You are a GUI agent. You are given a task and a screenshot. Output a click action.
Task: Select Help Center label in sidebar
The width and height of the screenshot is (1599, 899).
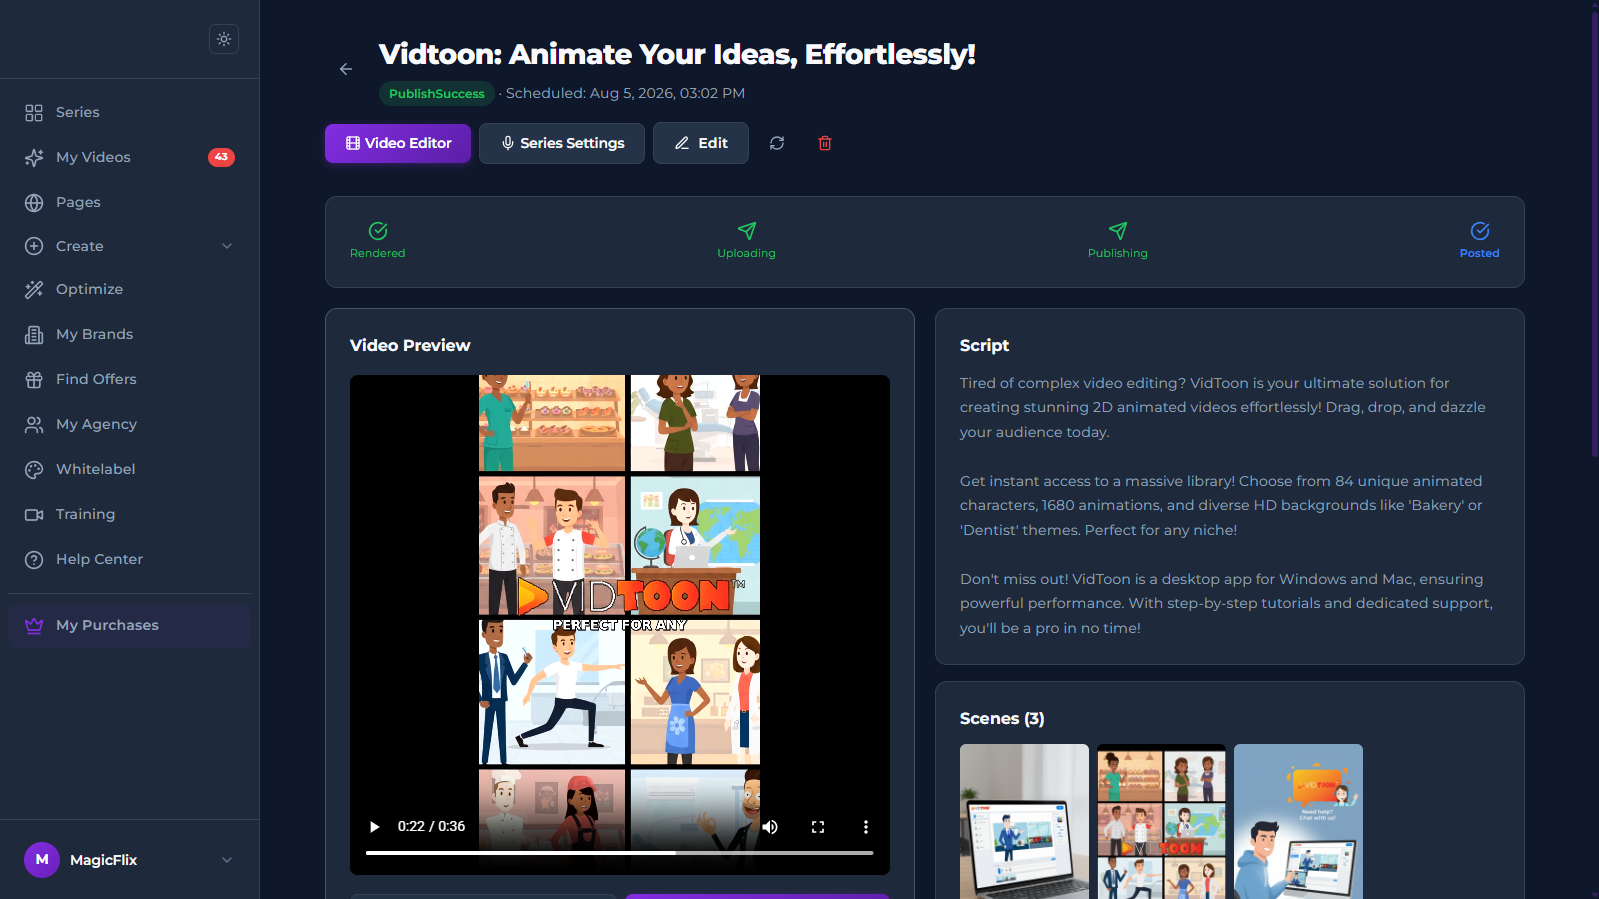tap(99, 559)
